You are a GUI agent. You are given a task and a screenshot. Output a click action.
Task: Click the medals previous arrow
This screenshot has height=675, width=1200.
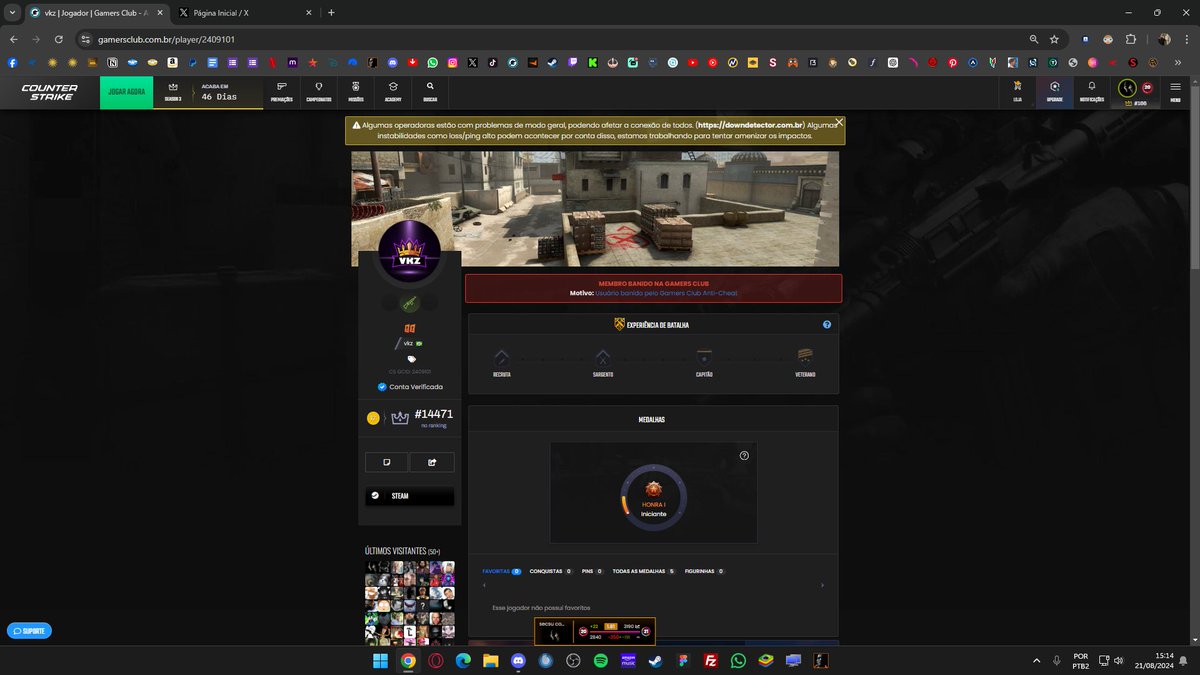[x=485, y=586]
